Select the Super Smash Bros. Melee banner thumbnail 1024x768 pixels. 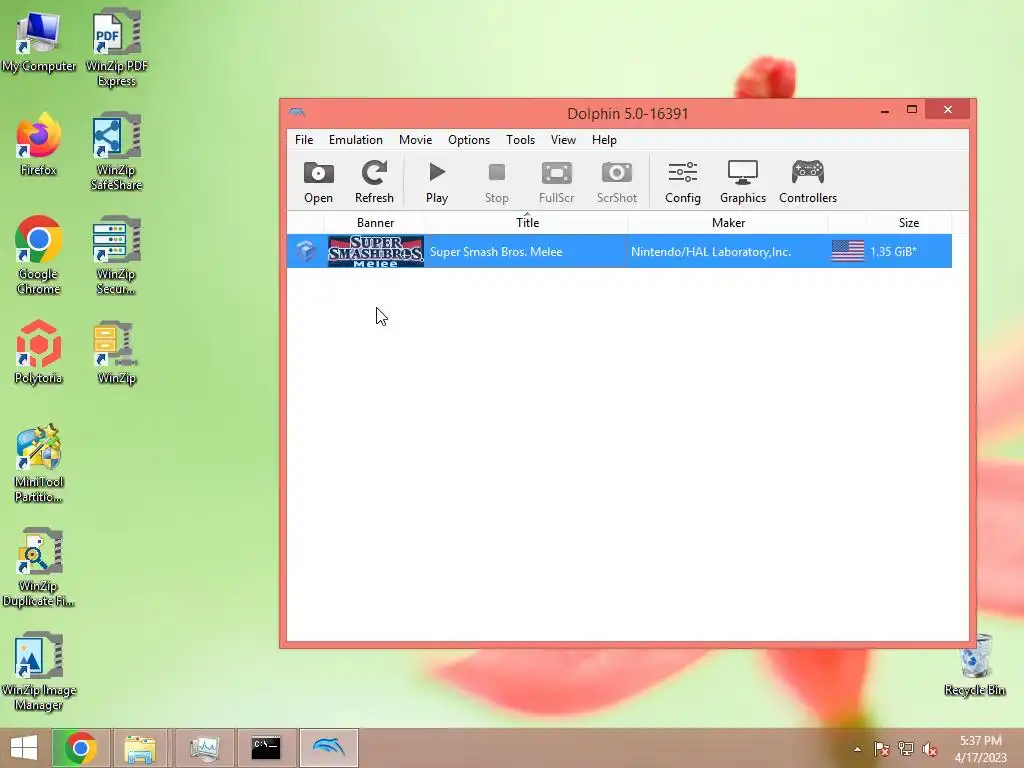coord(376,251)
